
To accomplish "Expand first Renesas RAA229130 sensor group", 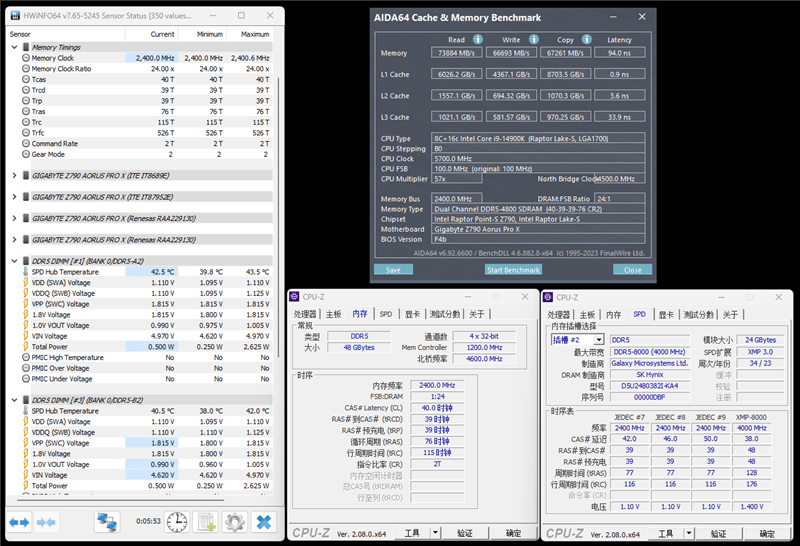I will pyautogui.click(x=14, y=218).
